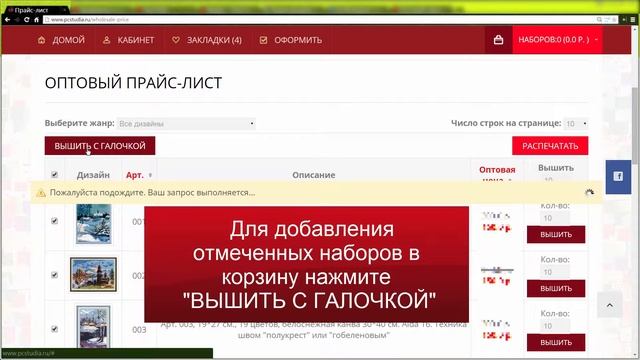
Task: Toggle the select-all checkbox in table header
Action: [x=54, y=175]
